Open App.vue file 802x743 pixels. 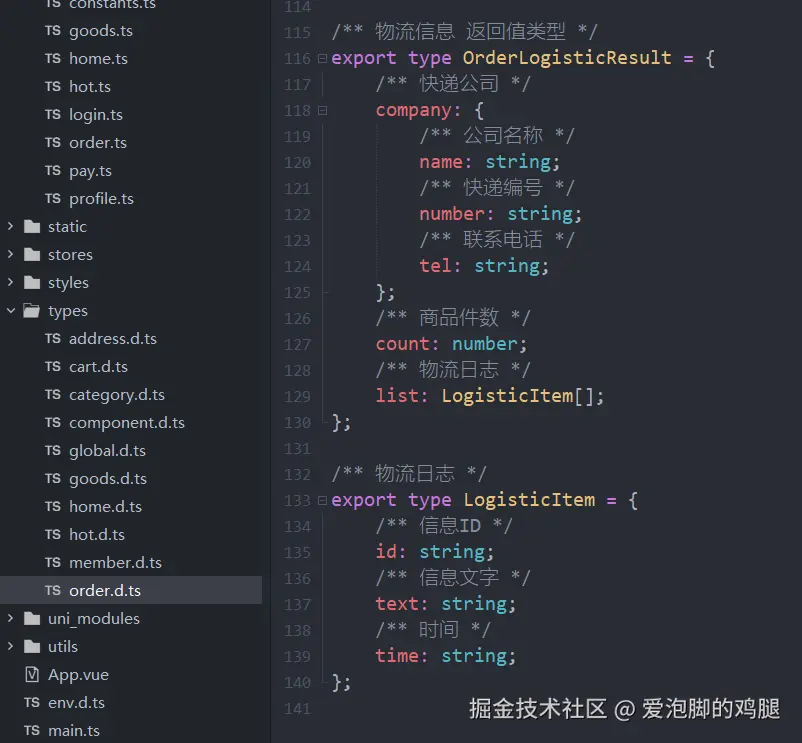click(78, 674)
